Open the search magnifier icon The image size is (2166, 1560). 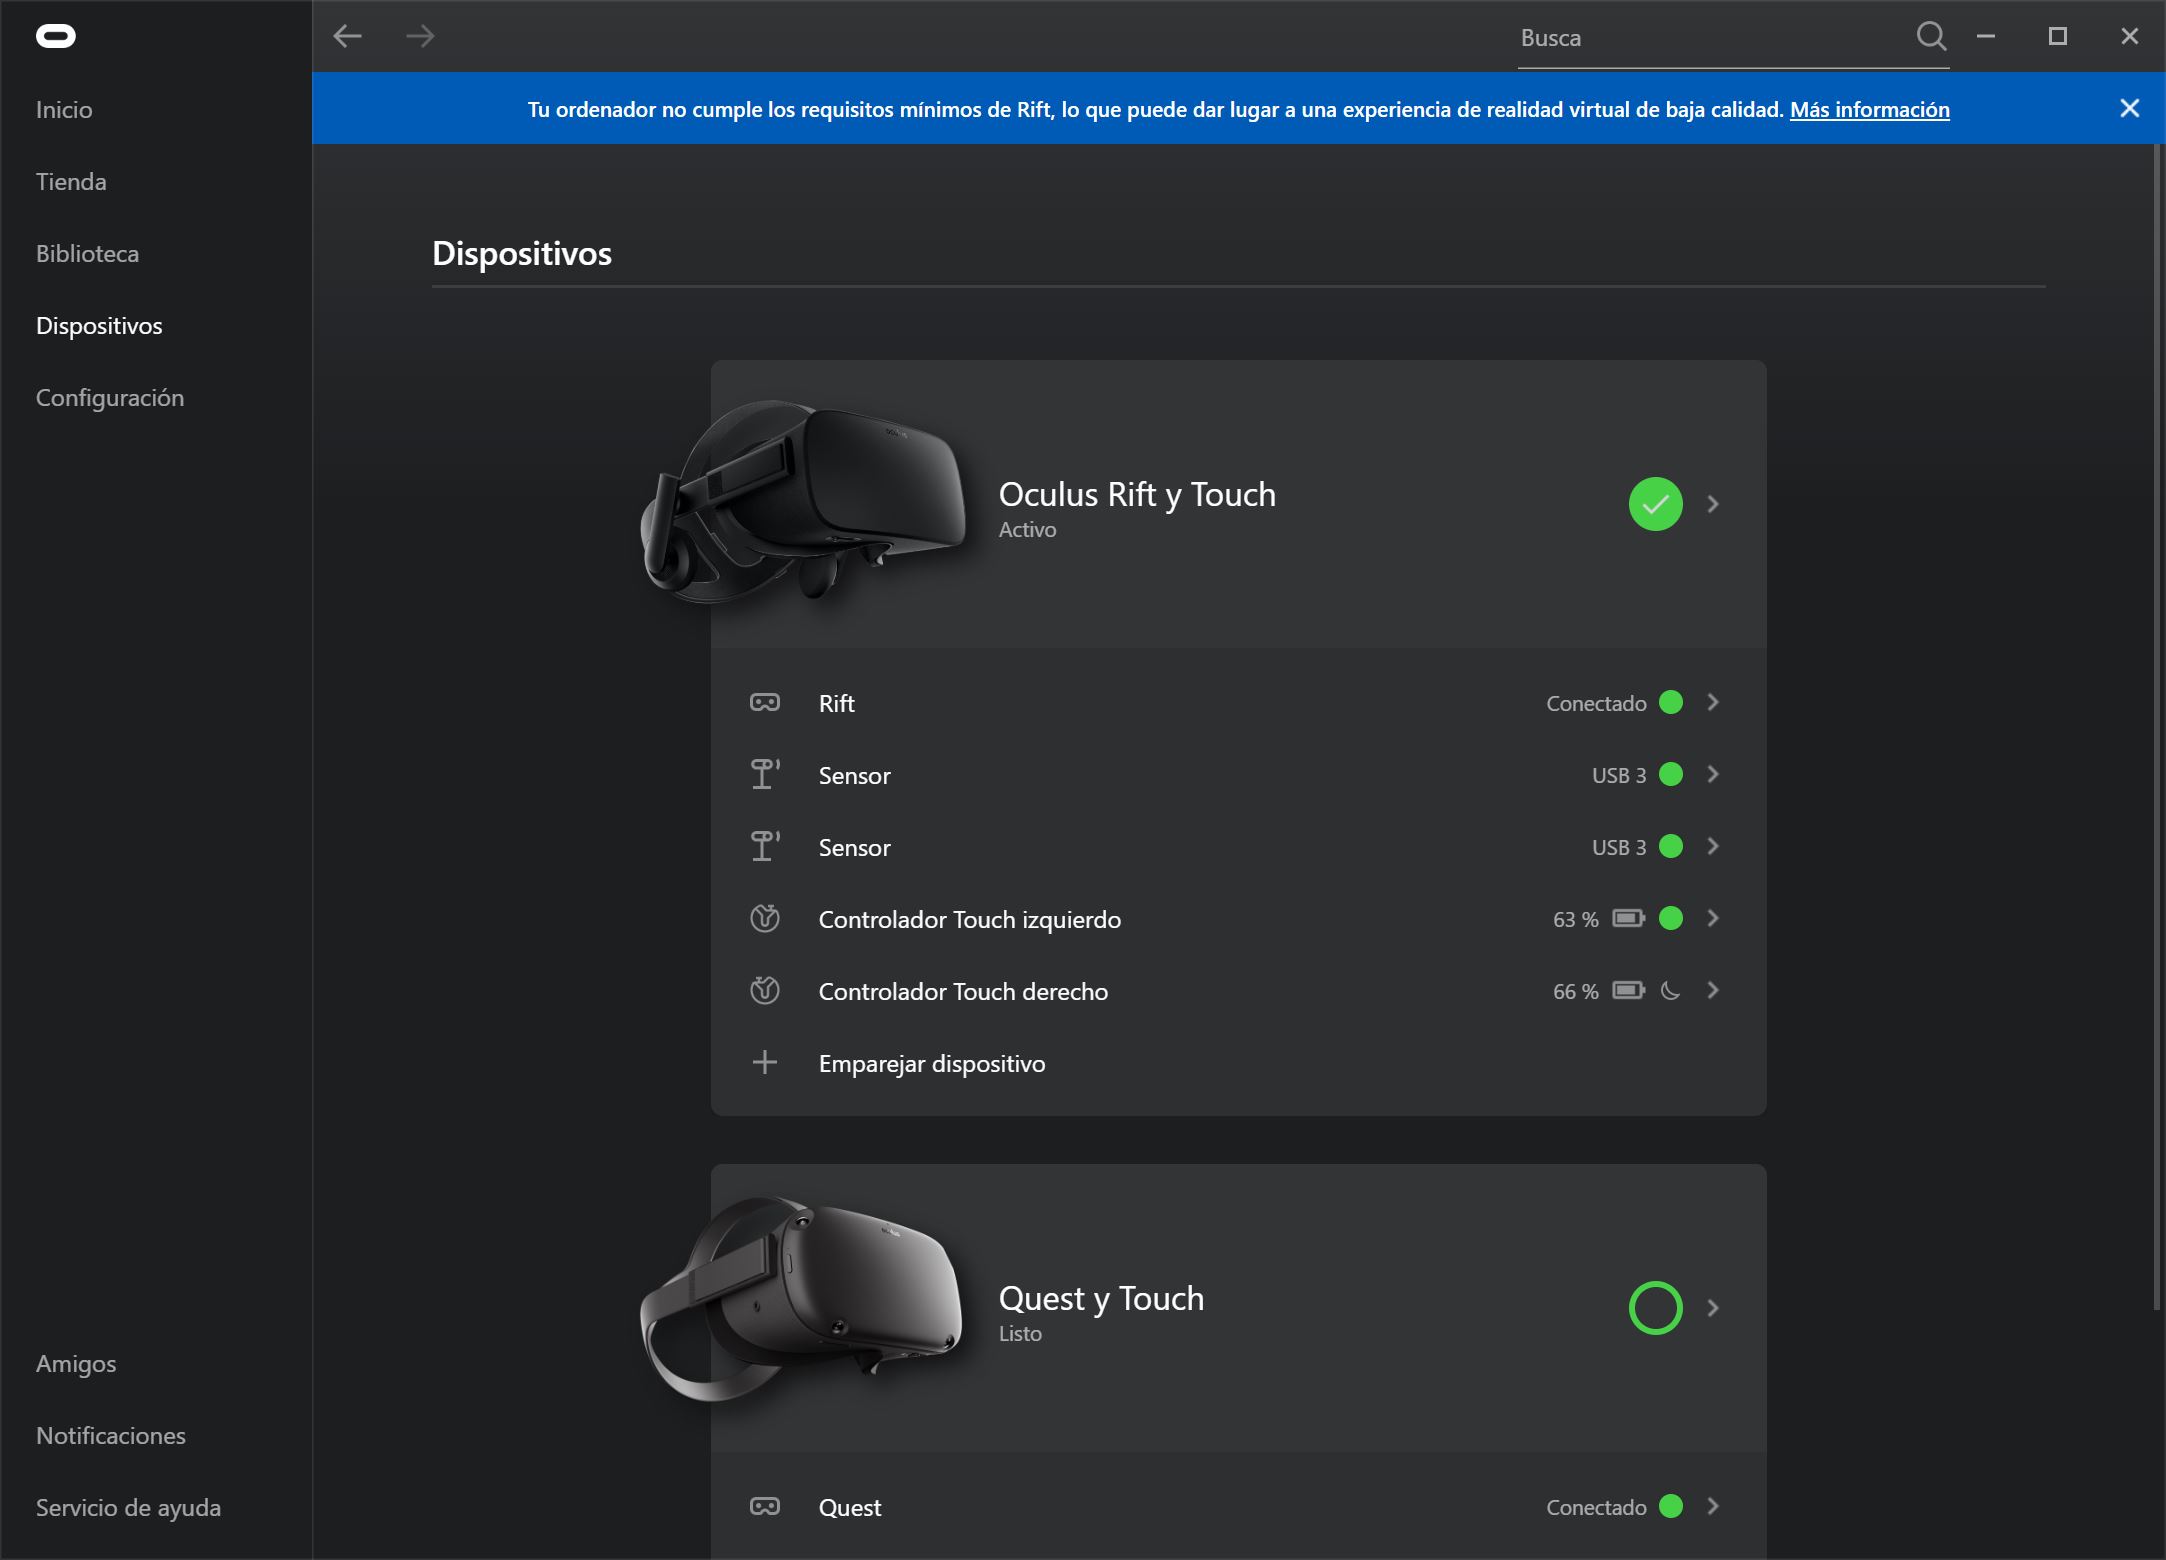pos(1932,36)
